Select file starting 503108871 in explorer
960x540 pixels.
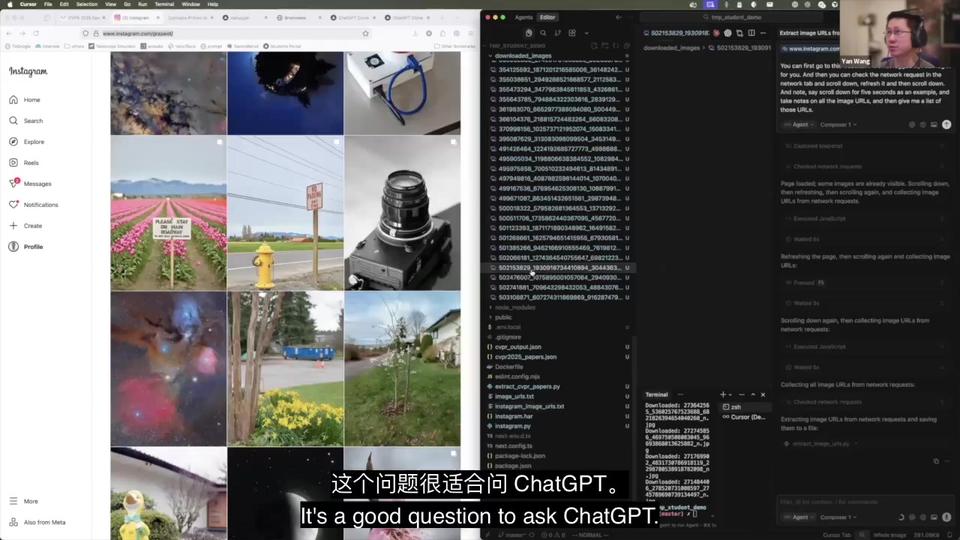[x=558, y=298]
